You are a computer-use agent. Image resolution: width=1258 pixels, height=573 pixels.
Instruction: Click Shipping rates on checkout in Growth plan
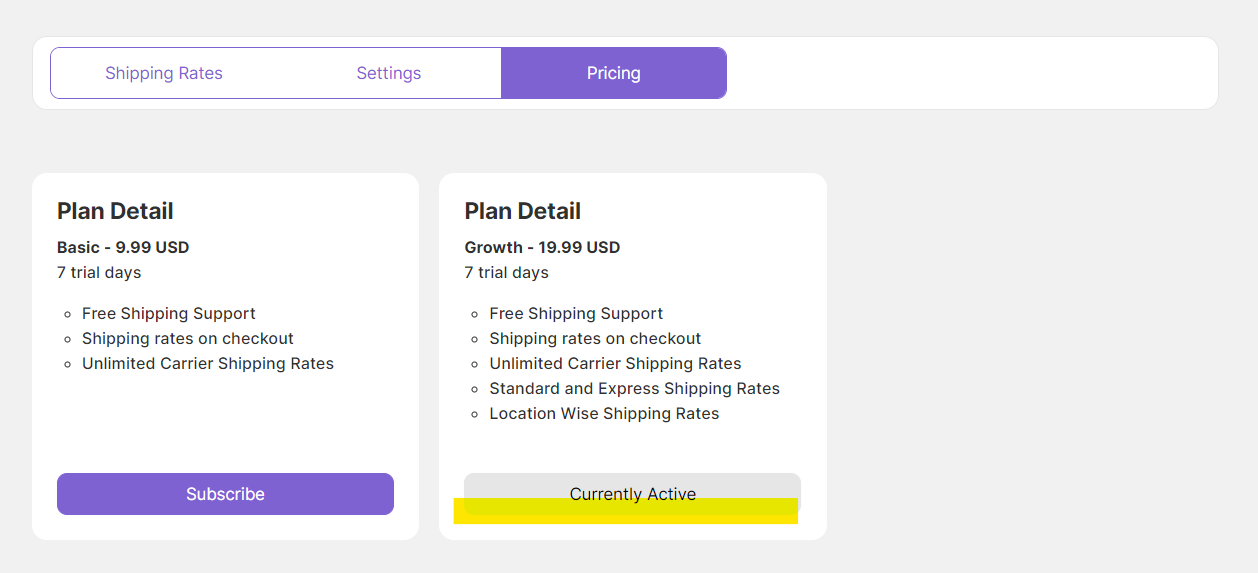click(x=595, y=338)
